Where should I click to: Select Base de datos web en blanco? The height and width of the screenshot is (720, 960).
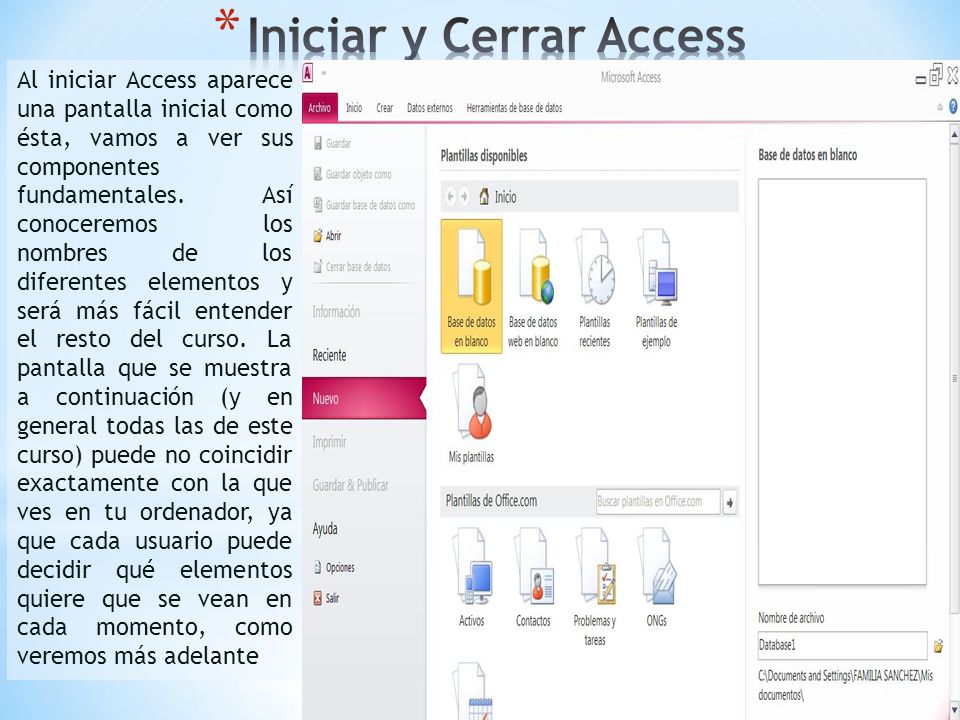tap(533, 287)
